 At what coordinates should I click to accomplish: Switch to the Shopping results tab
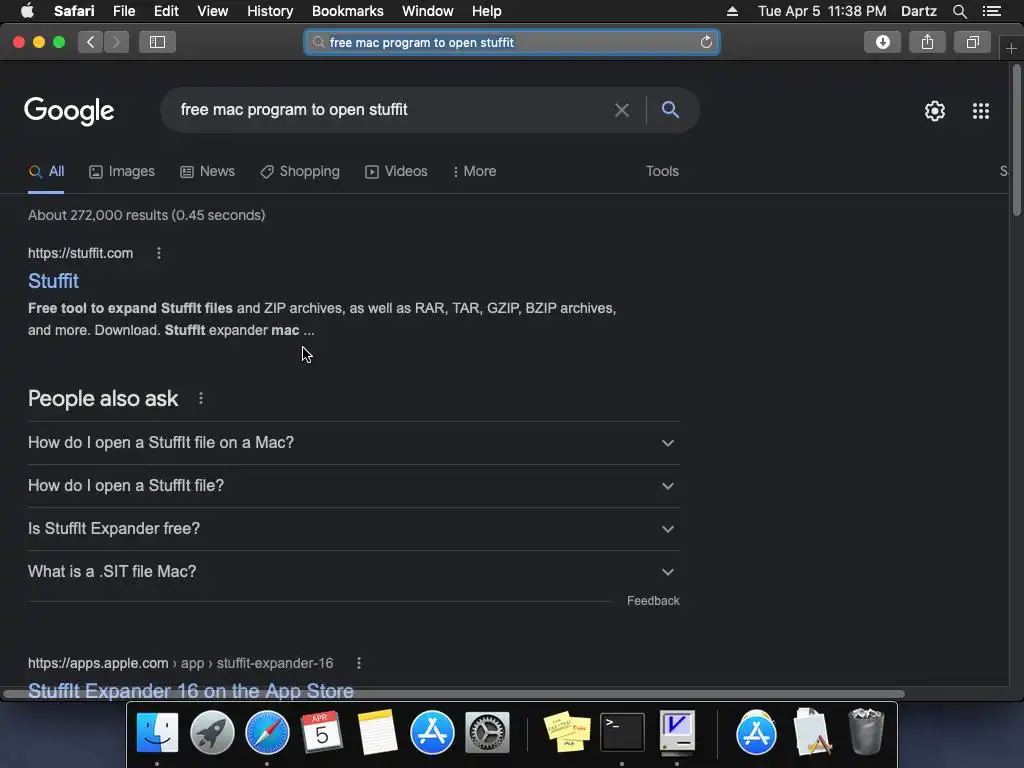tap(300, 172)
